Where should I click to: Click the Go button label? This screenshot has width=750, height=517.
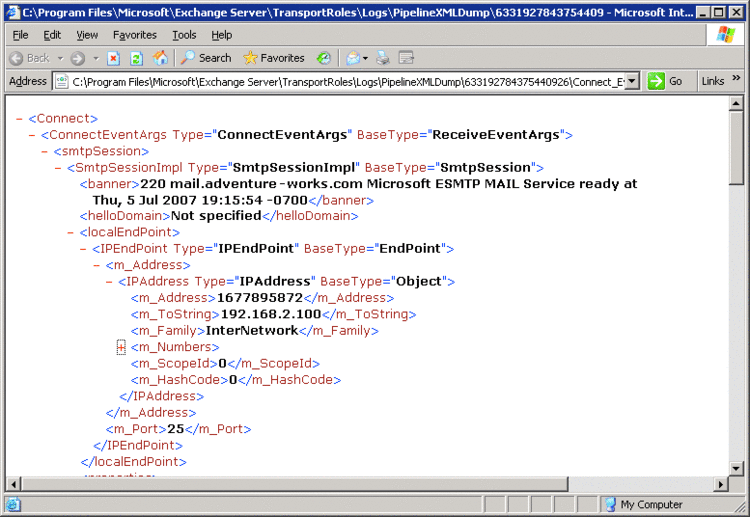coord(675,81)
